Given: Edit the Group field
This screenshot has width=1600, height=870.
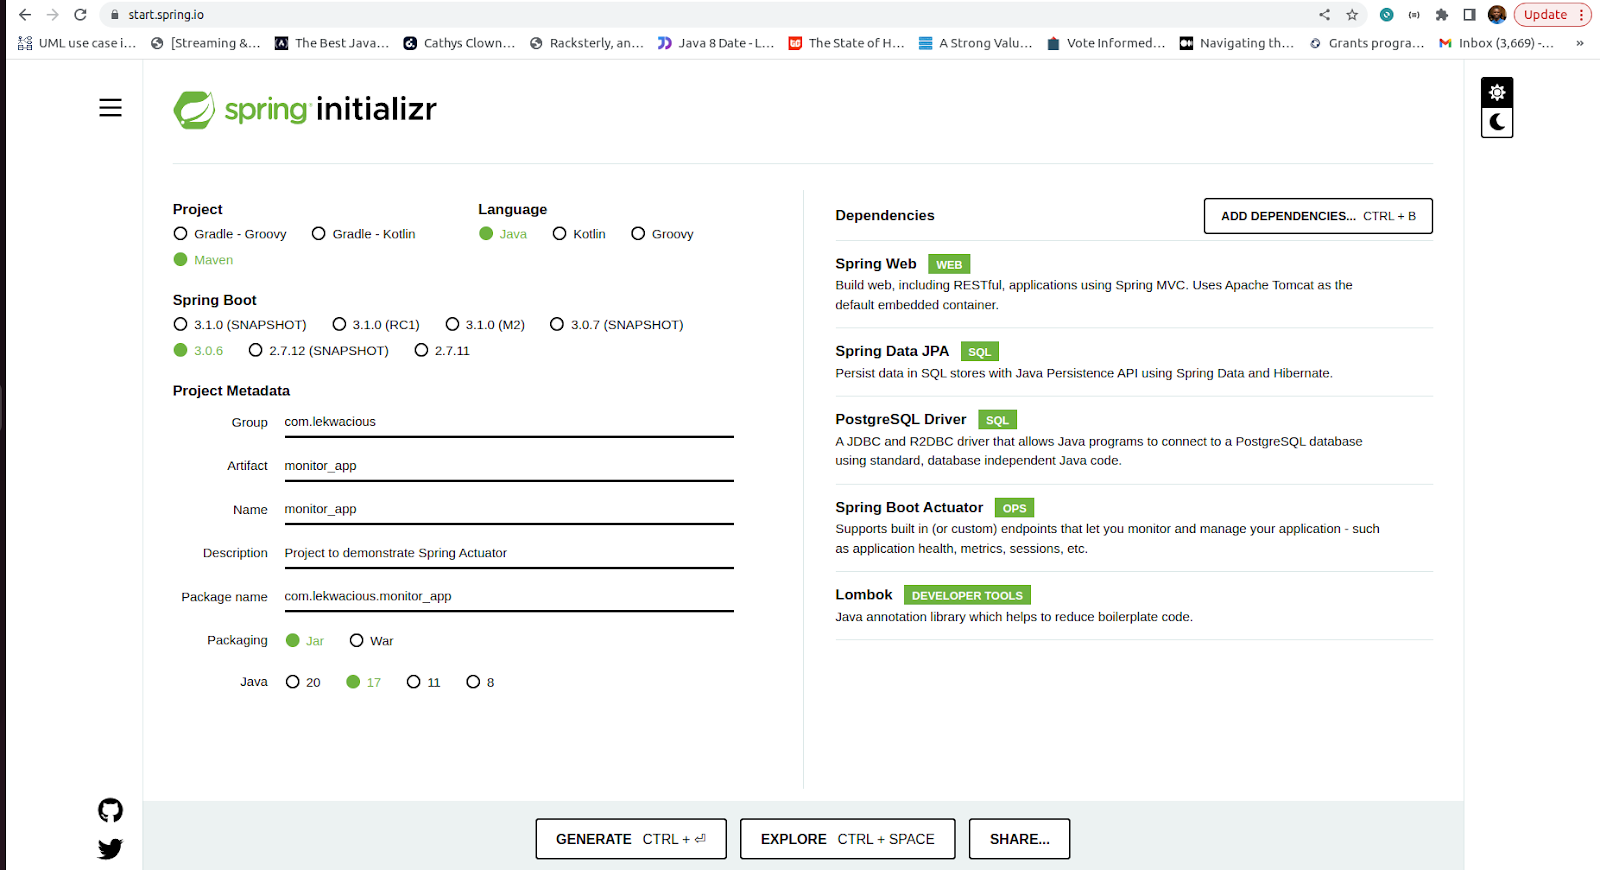Looking at the screenshot, I should [509, 422].
